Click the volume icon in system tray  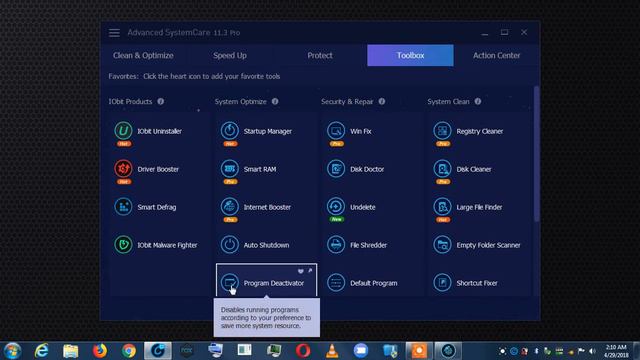(592, 351)
